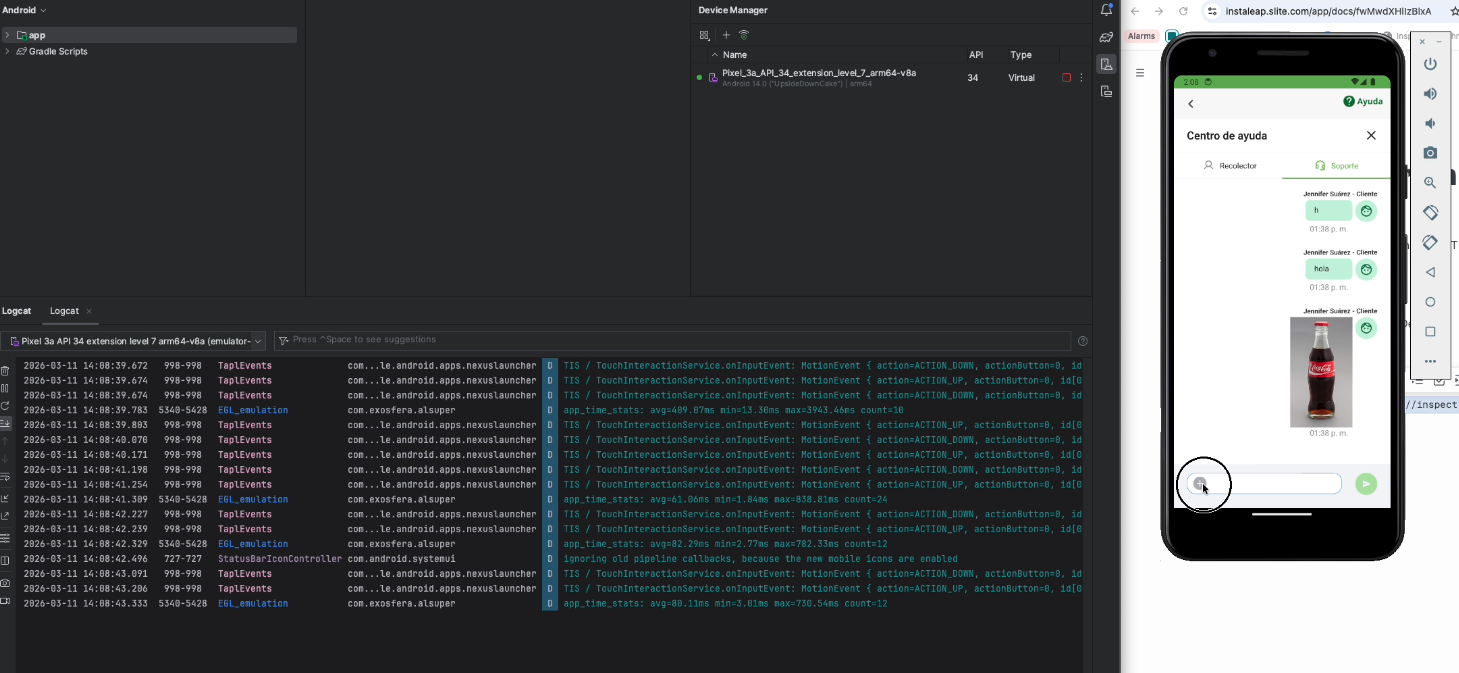Switch to Recolector tab in app
The height and width of the screenshot is (673, 1459).
1229,165
